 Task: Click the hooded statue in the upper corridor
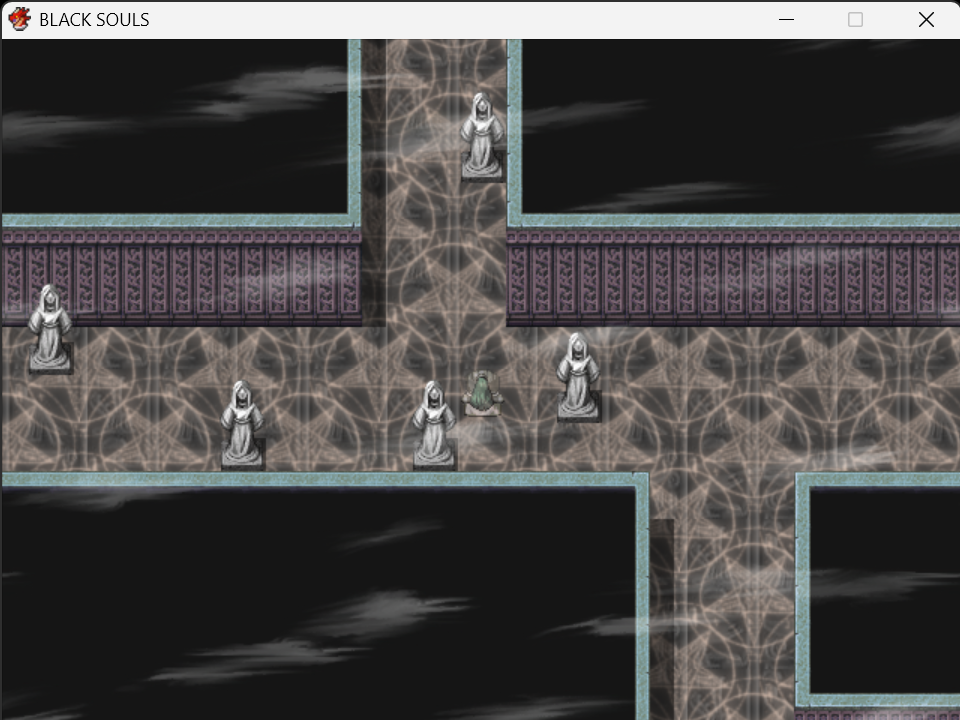click(482, 137)
